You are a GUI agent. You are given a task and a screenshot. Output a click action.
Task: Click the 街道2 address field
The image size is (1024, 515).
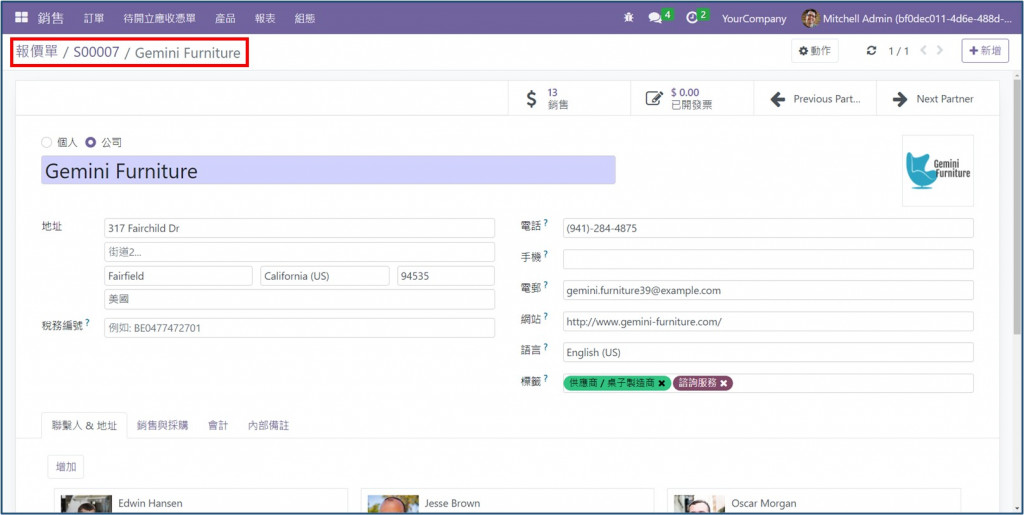click(x=299, y=252)
